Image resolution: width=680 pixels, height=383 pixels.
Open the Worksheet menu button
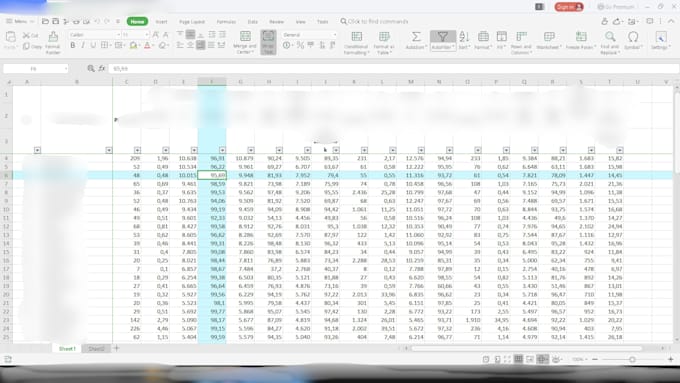point(549,40)
